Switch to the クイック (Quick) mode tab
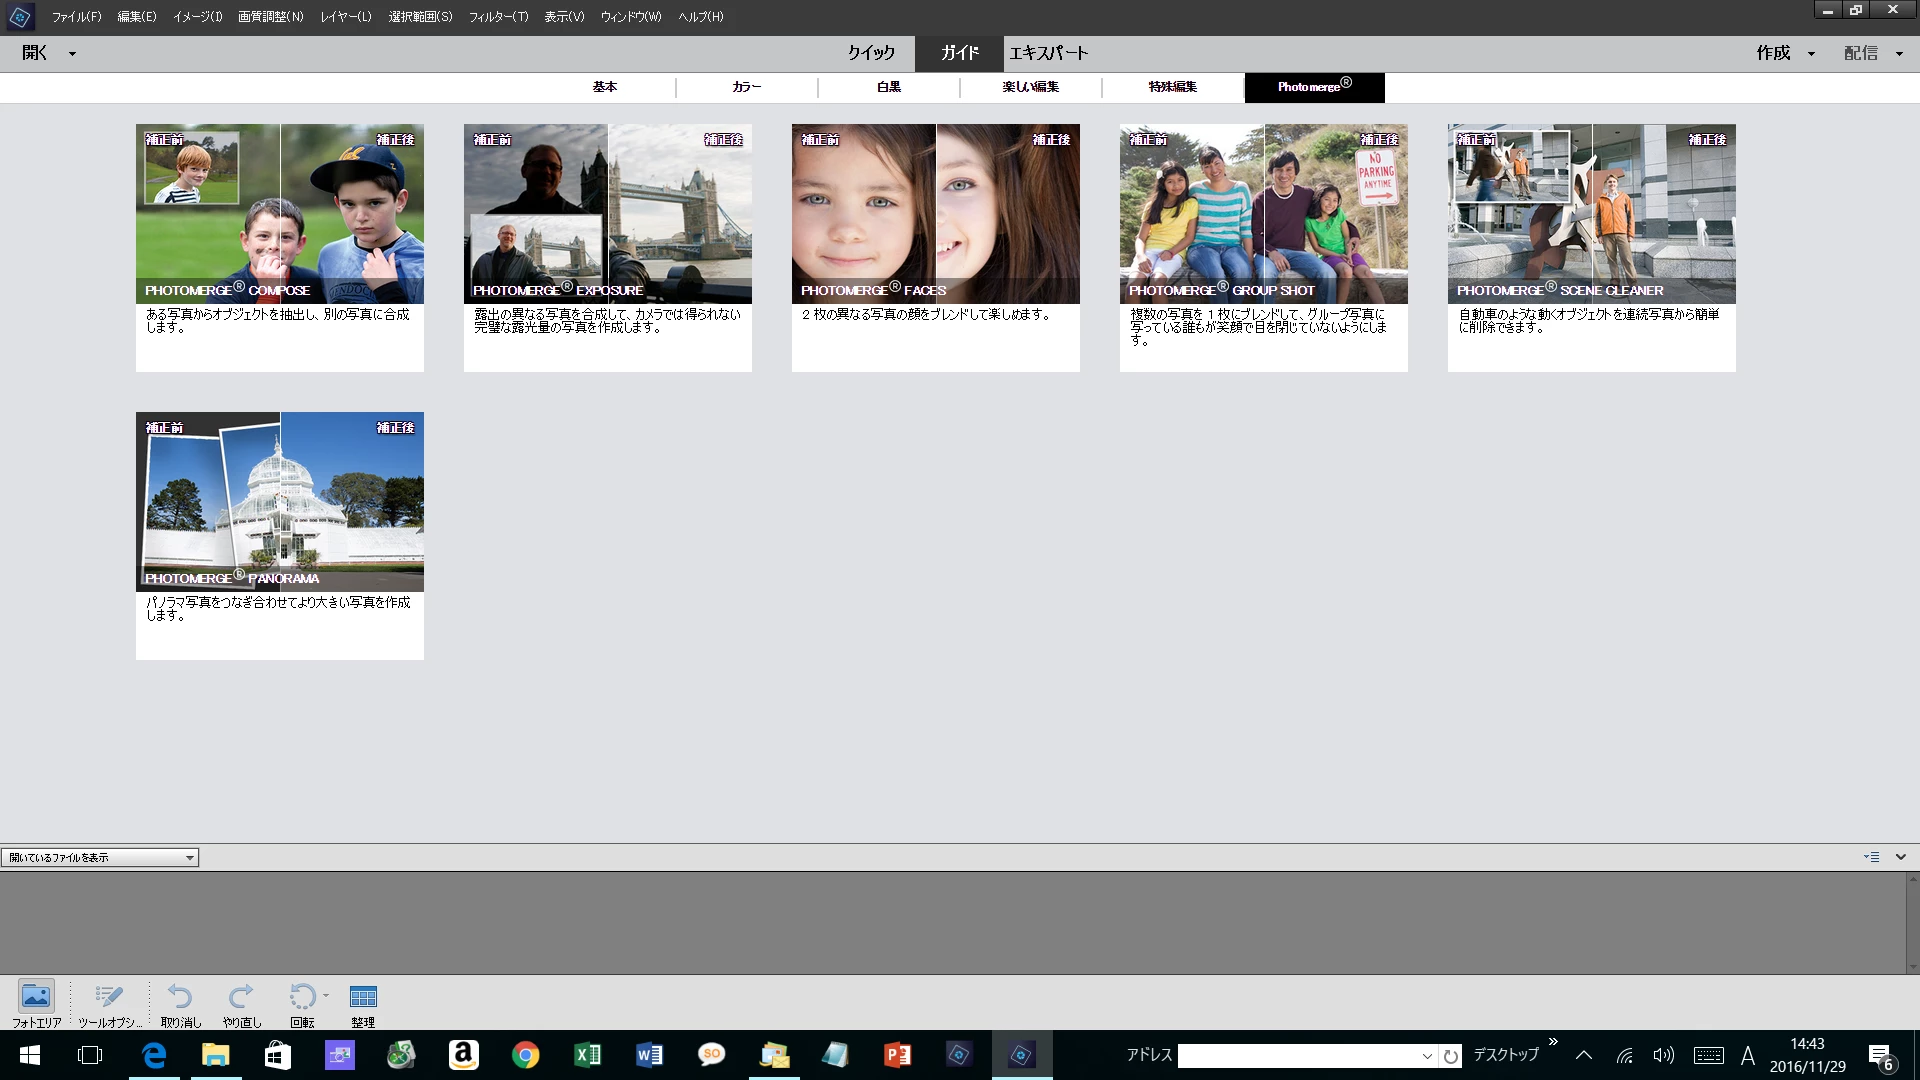Viewport: 1920px width, 1080px height. [871, 53]
